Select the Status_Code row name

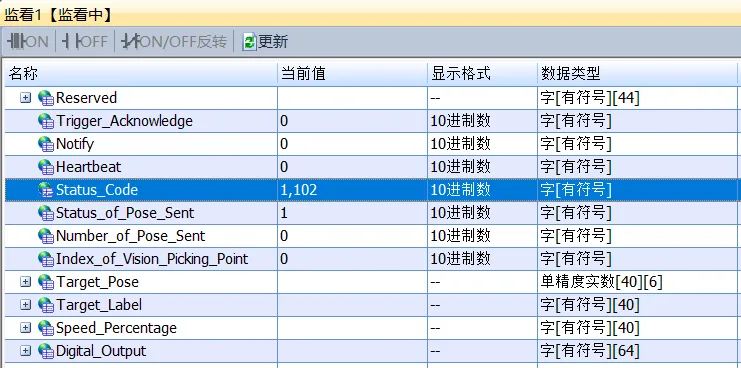97,190
